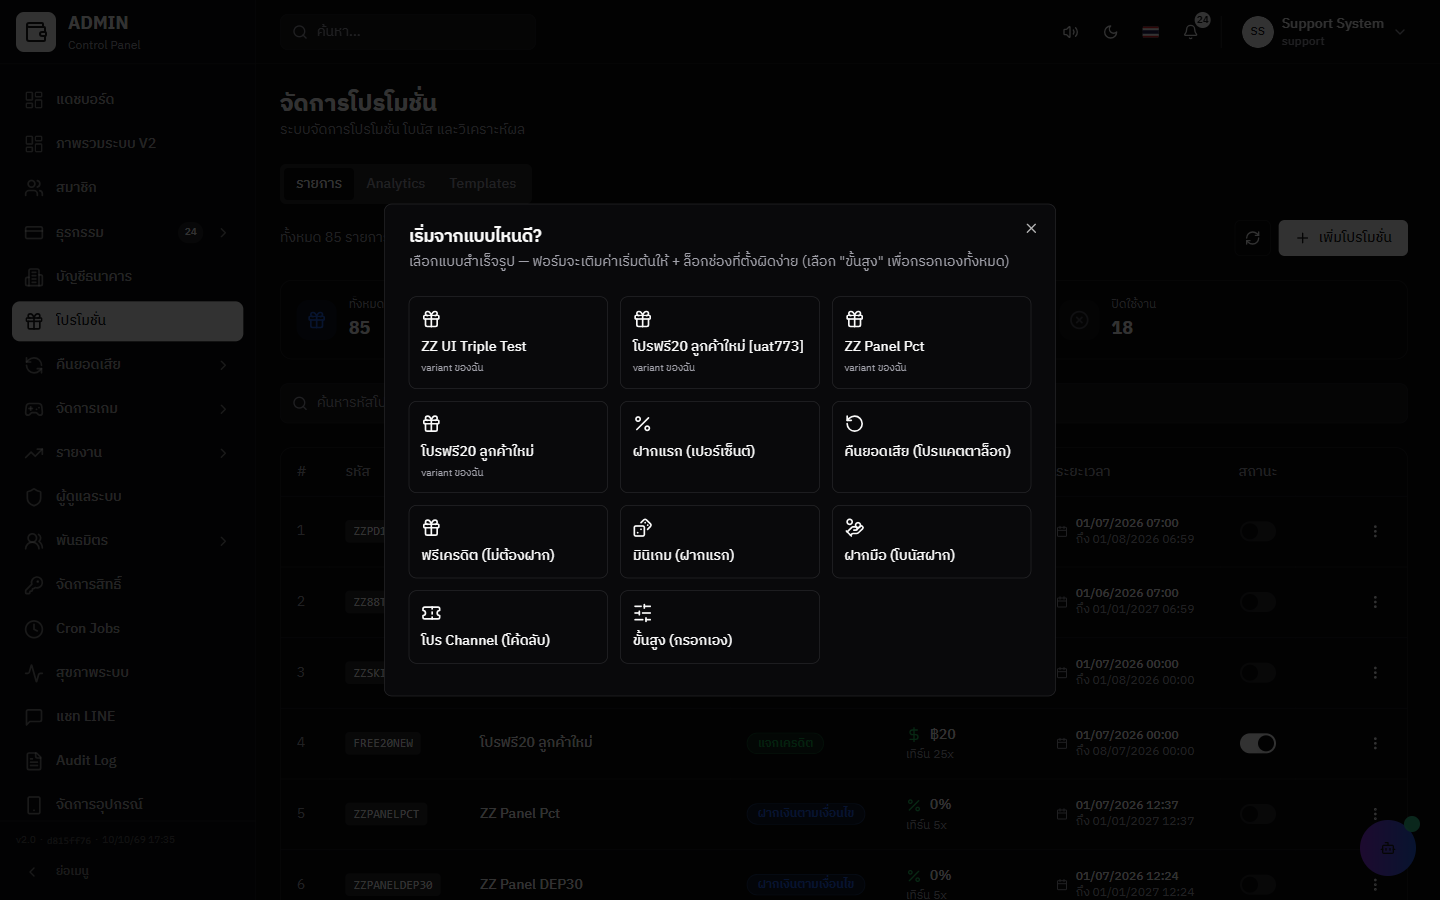Toggle ZZ Panel DEP30 row status switch
Viewport: 1440px width, 900px height.
click(x=1257, y=885)
